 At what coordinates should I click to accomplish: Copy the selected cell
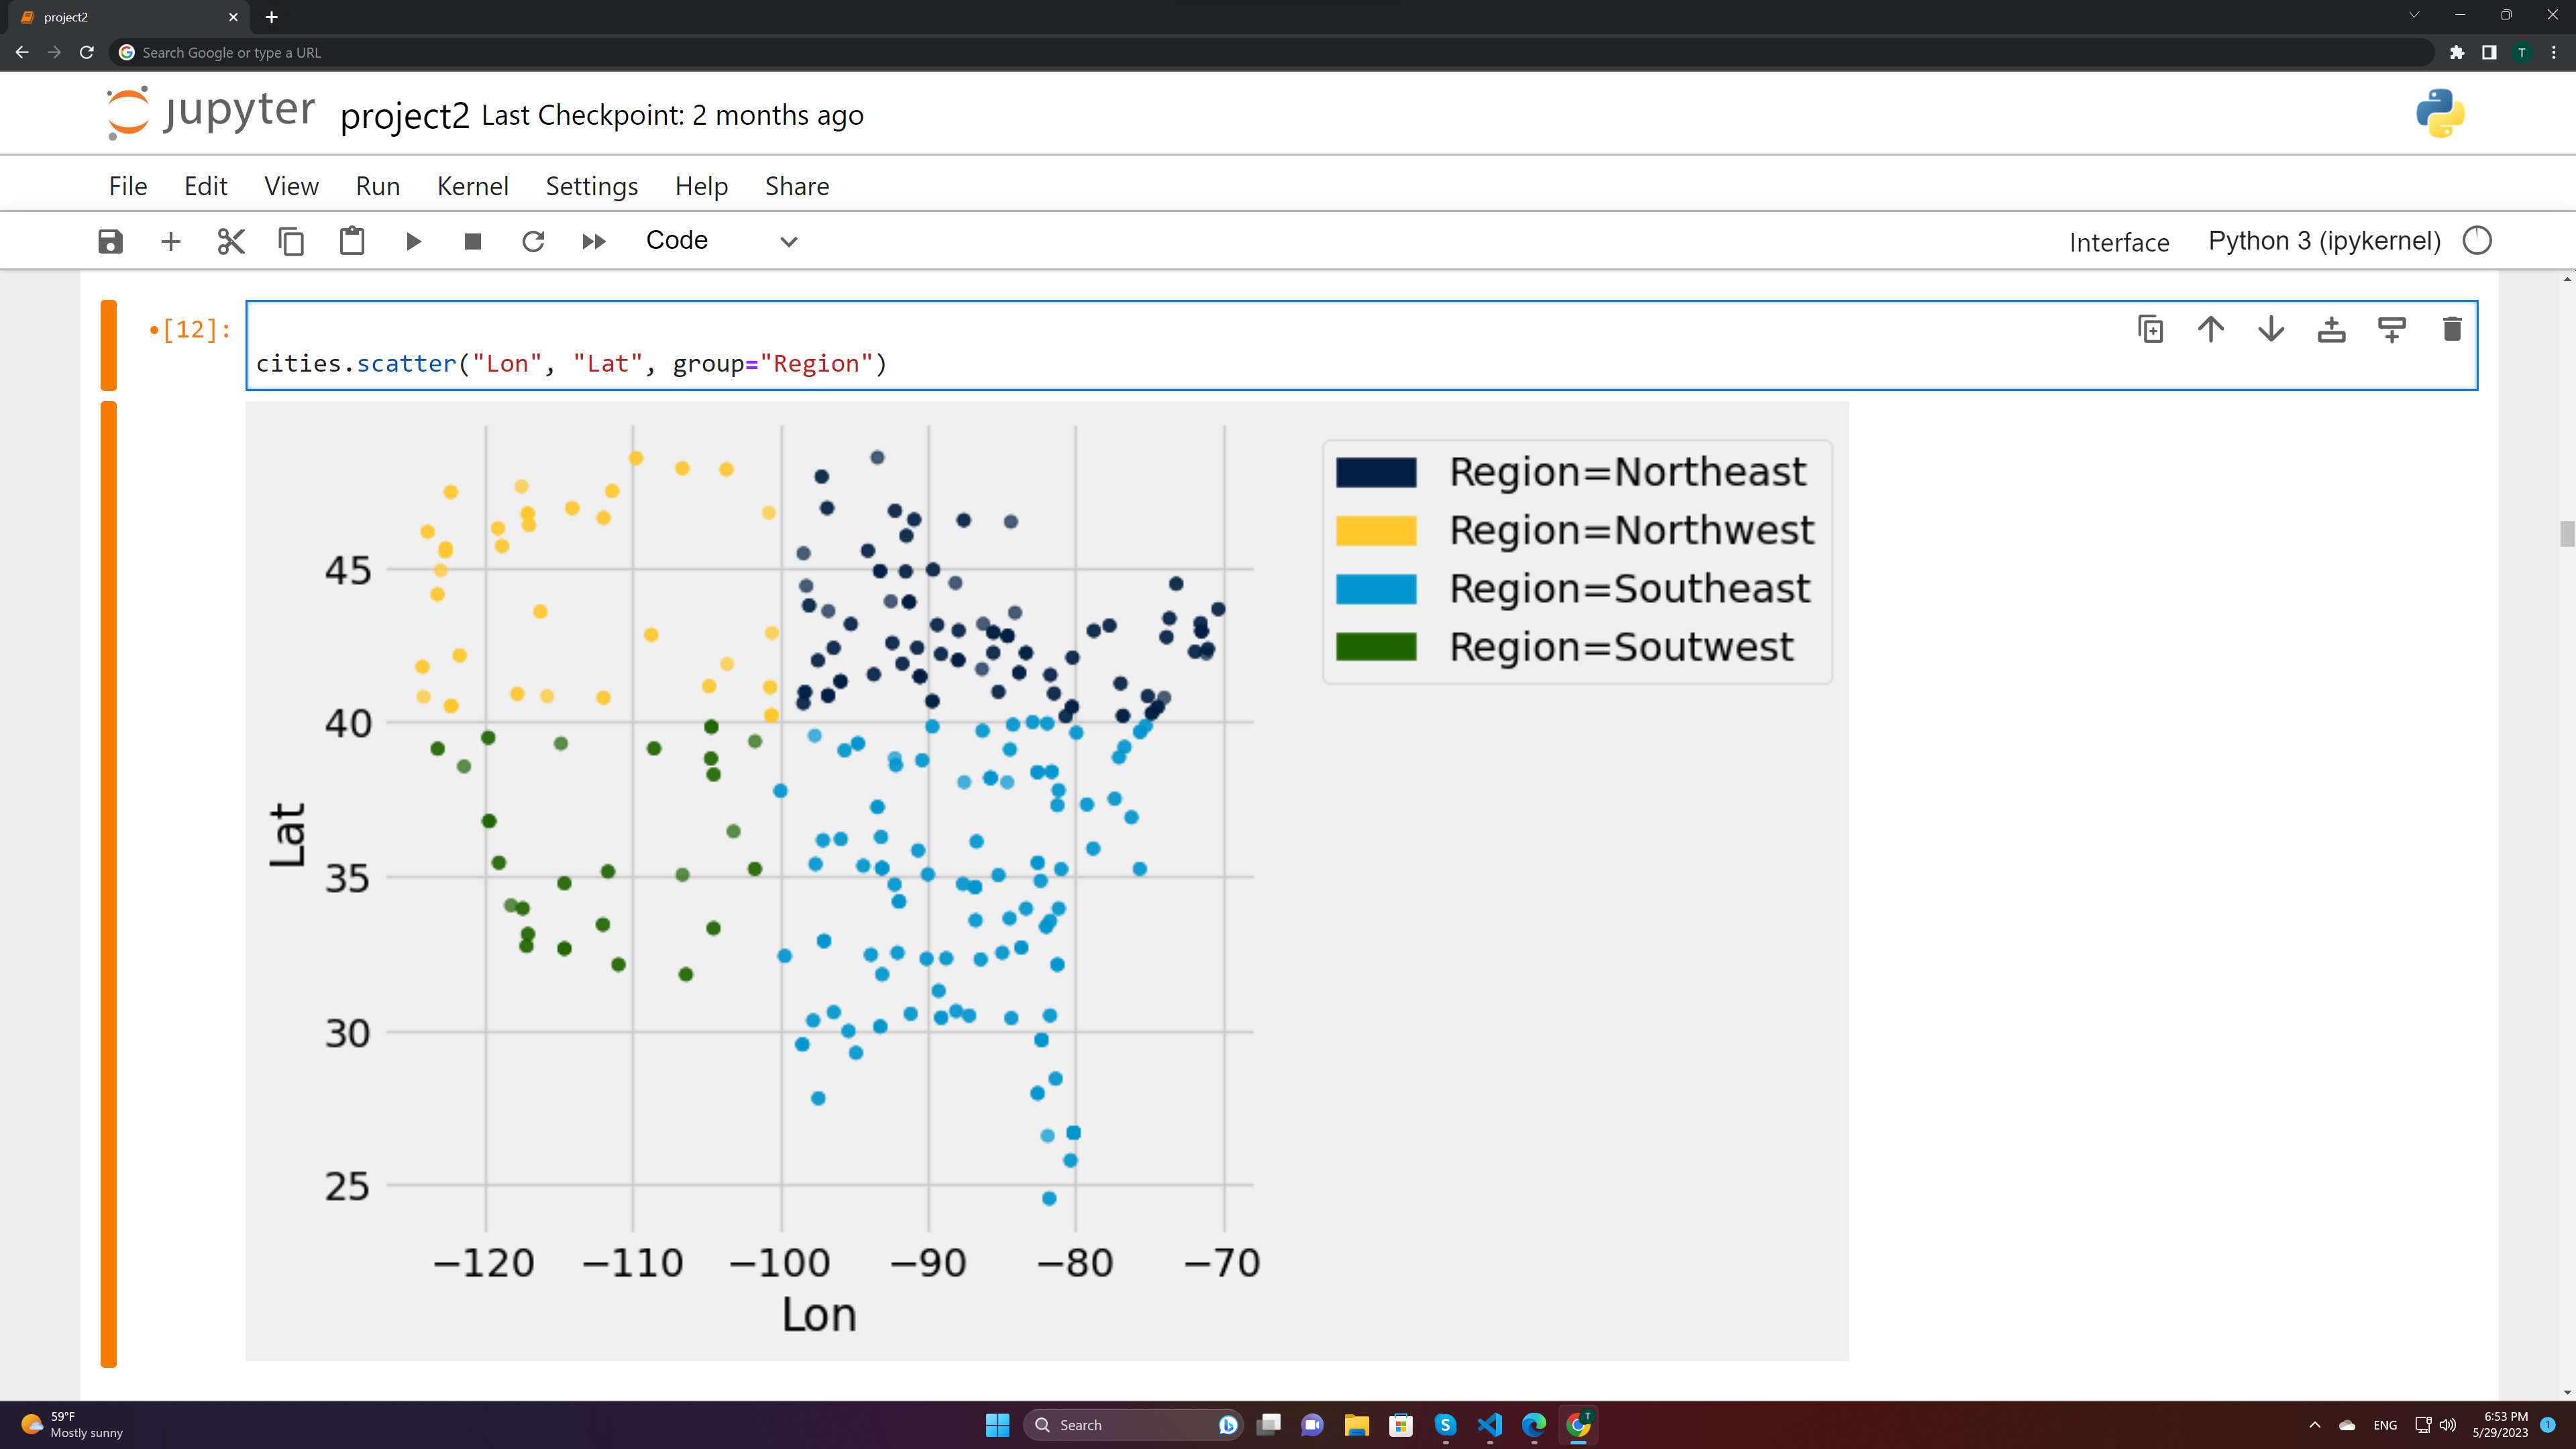pyautogui.click(x=291, y=241)
